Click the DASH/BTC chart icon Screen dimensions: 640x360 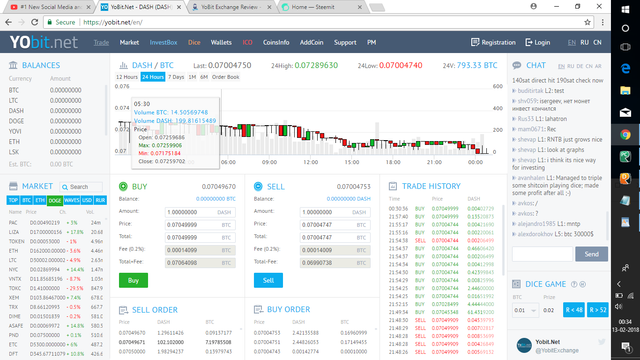pos(123,65)
